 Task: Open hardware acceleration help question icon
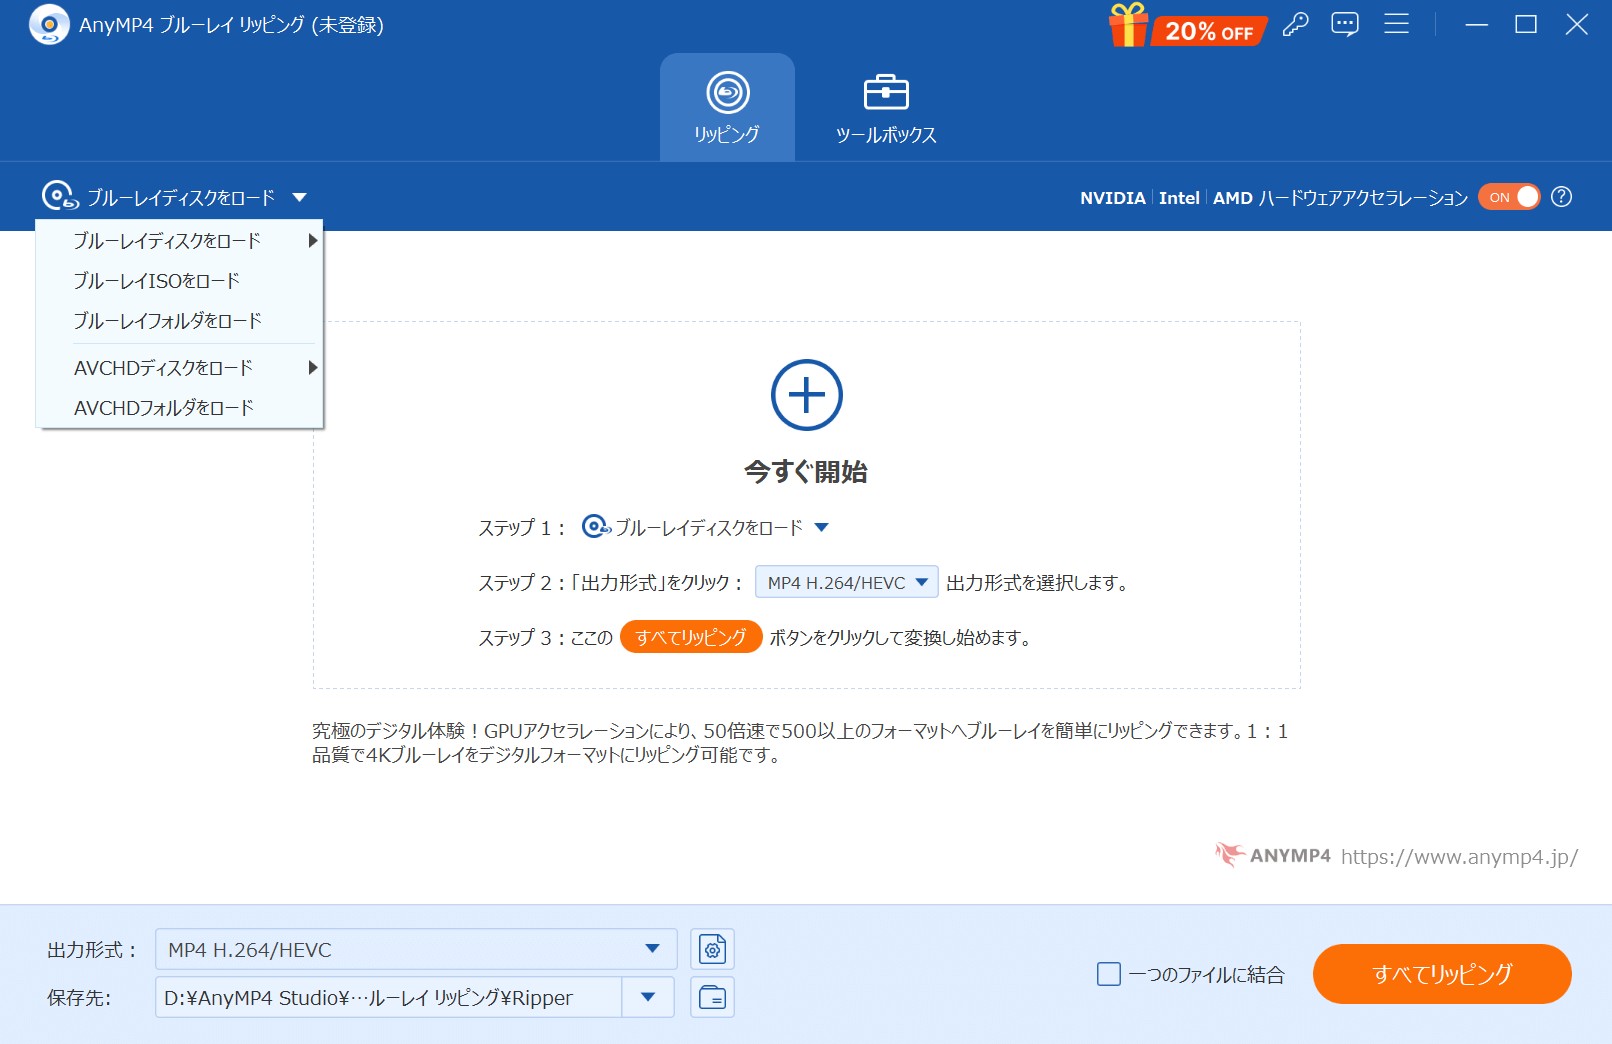point(1561,197)
